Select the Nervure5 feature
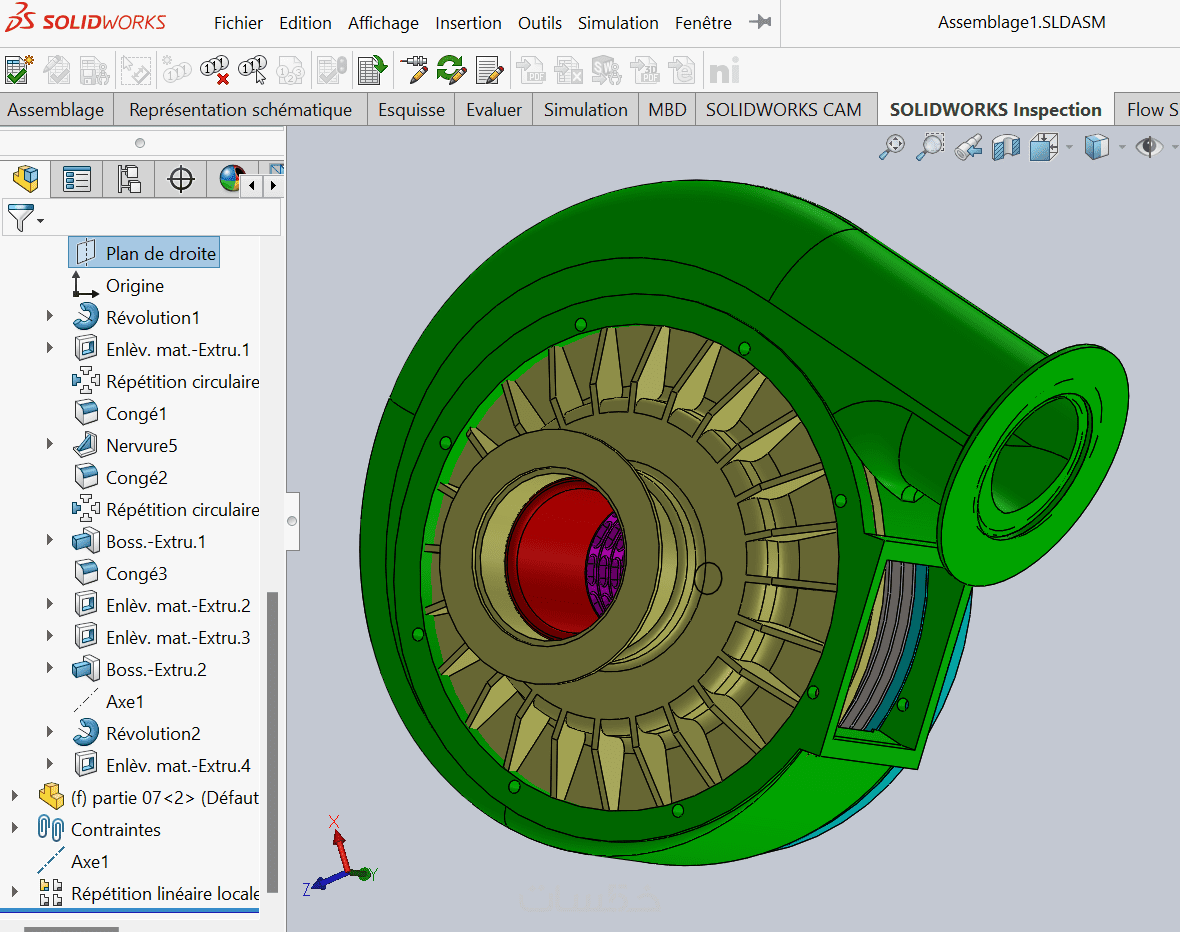1180x932 pixels. pos(141,446)
